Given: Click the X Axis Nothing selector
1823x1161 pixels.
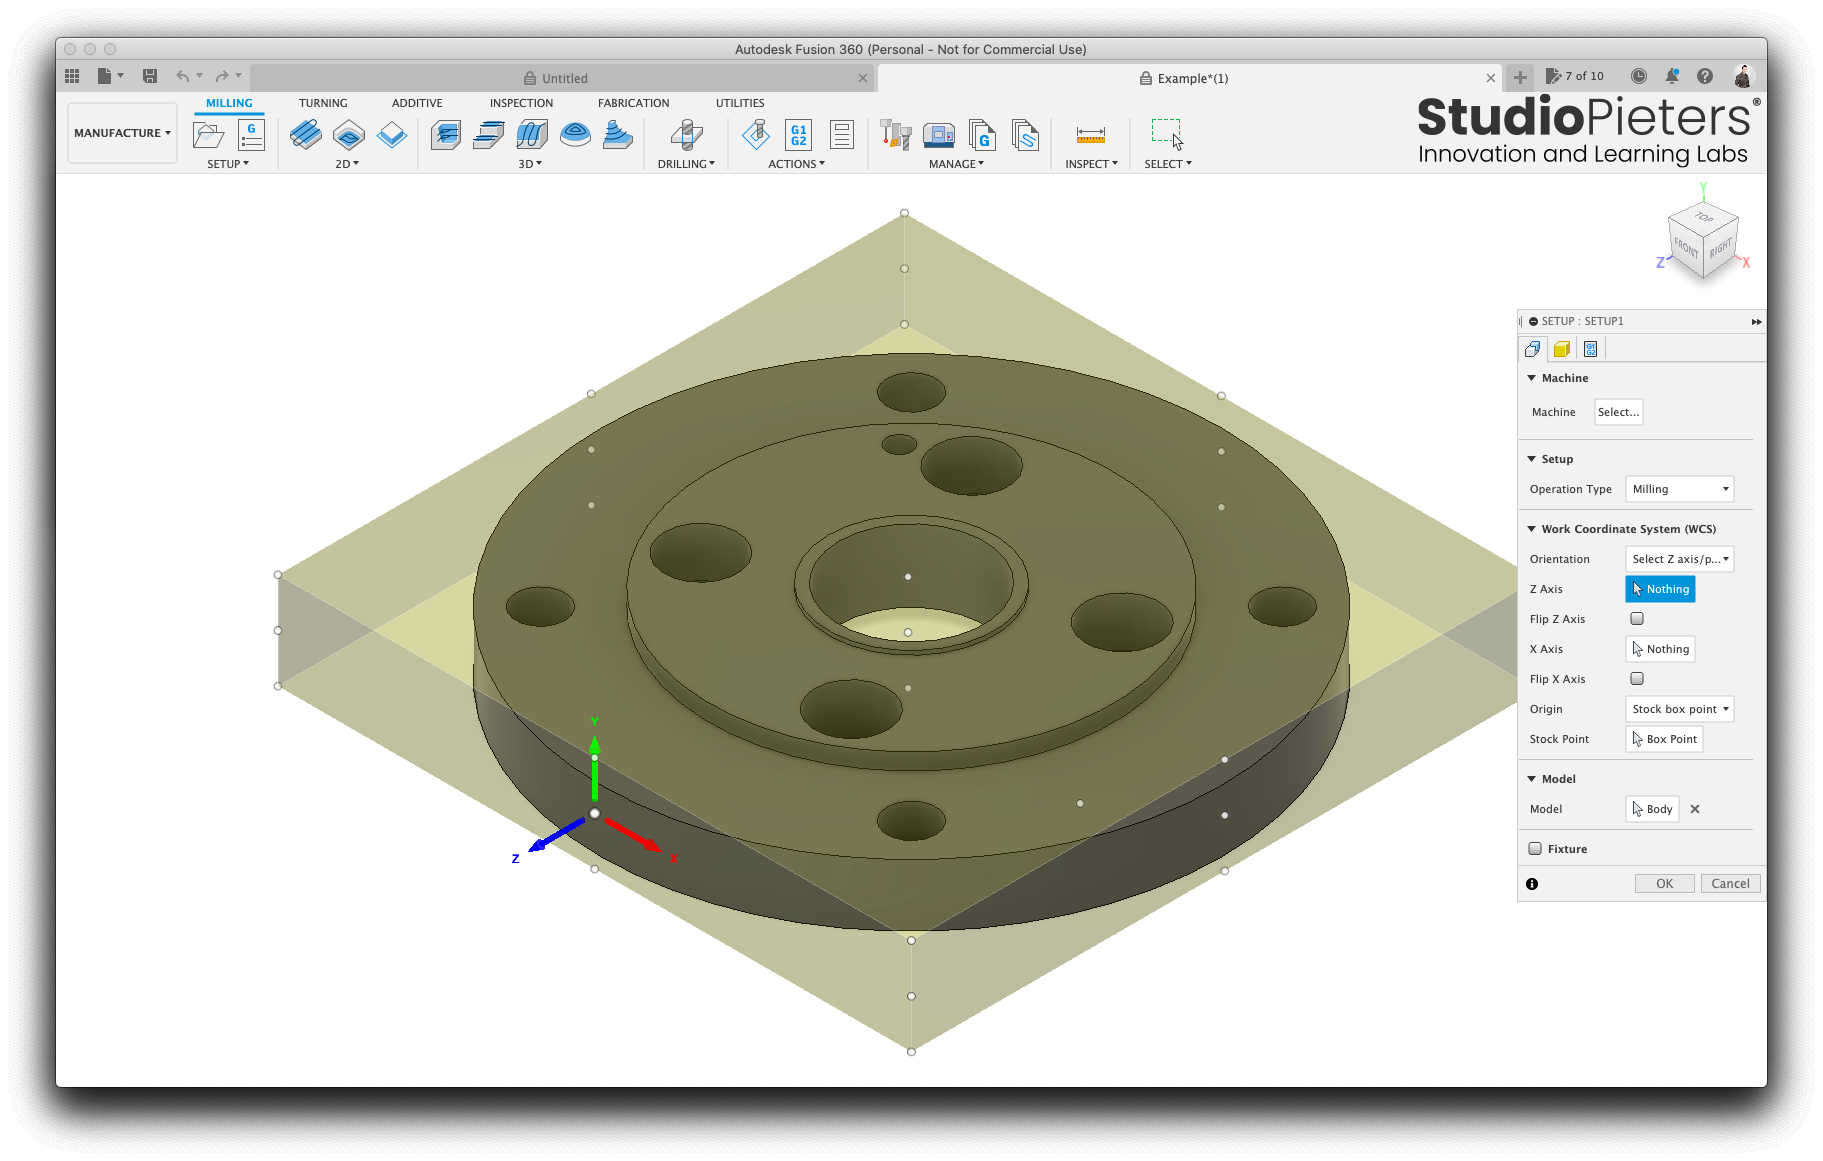Looking at the screenshot, I should click(1660, 649).
